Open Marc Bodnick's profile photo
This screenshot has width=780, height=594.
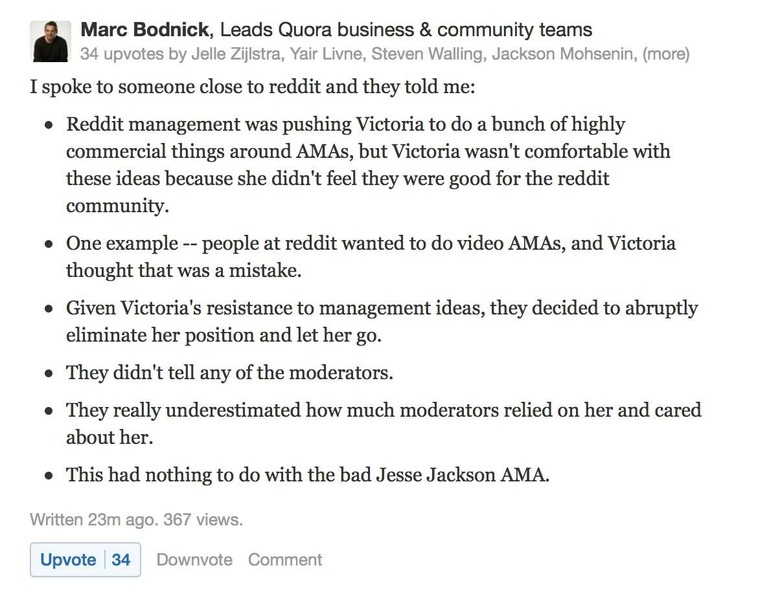[x=50, y=41]
